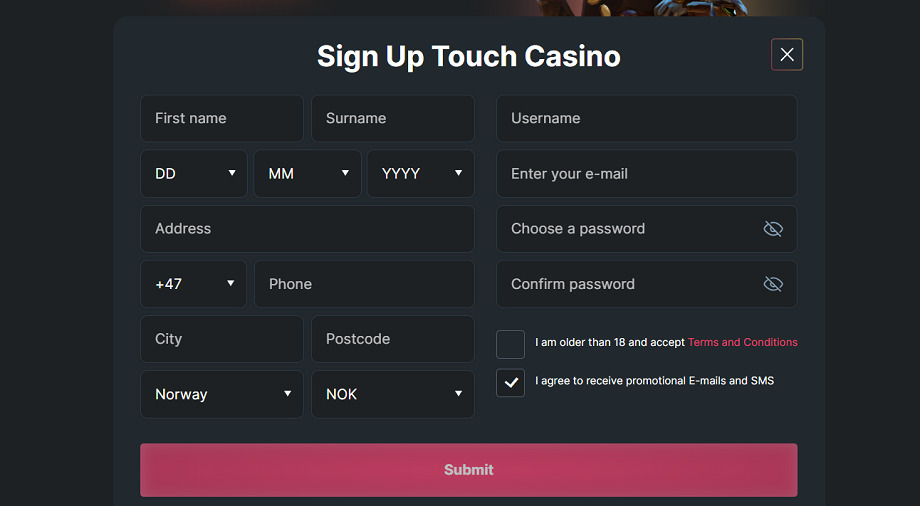Open the MM month dropdown
The height and width of the screenshot is (506, 920).
tap(307, 173)
